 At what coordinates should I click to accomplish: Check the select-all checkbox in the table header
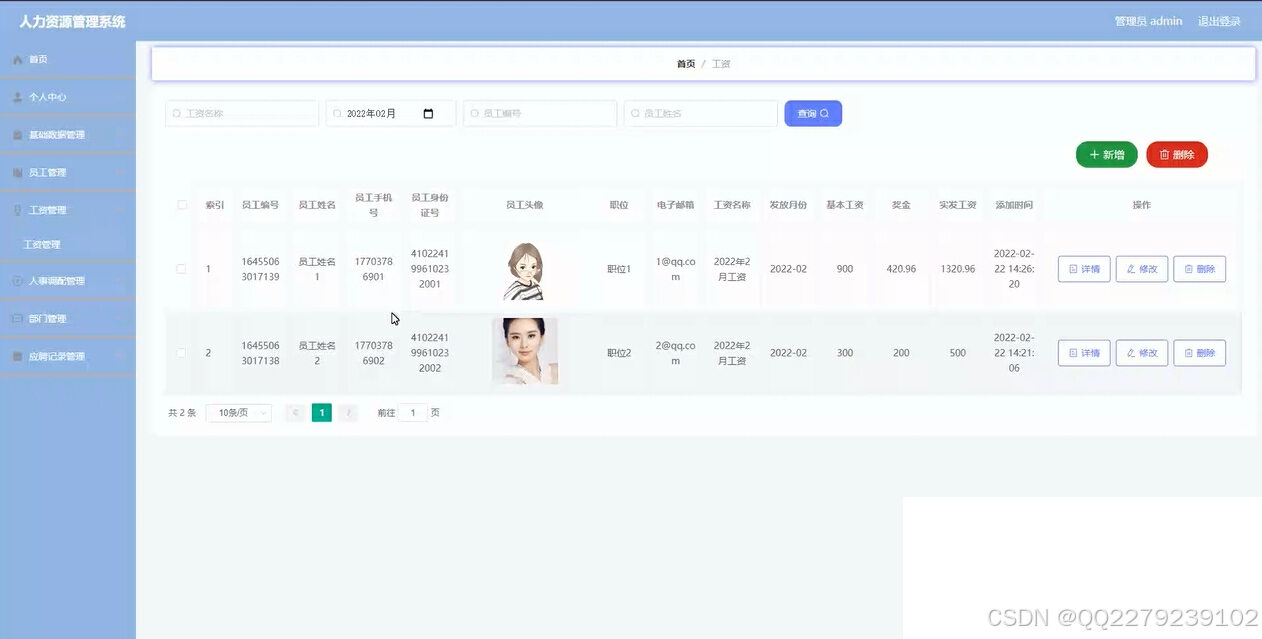(x=182, y=204)
